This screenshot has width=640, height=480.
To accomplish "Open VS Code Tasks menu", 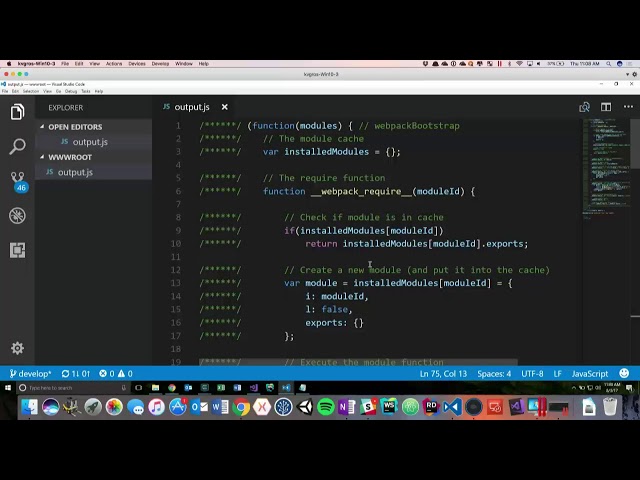I will click(x=86, y=91).
